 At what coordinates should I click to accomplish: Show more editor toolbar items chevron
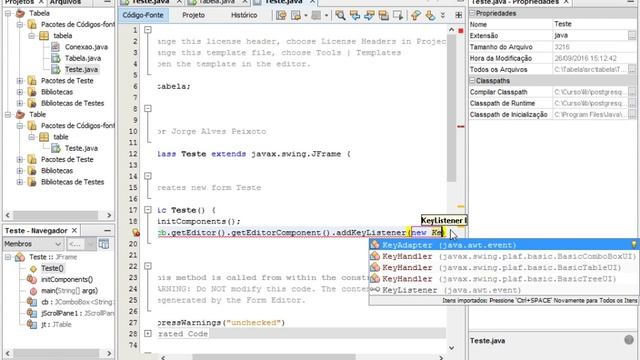pyautogui.click(x=443, y=16)
